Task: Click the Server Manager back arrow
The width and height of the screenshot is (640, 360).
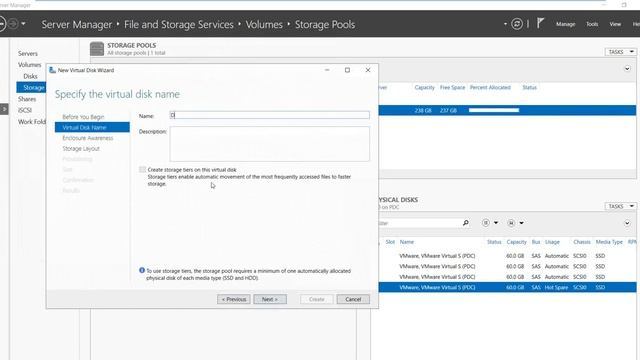Action: 2,24
